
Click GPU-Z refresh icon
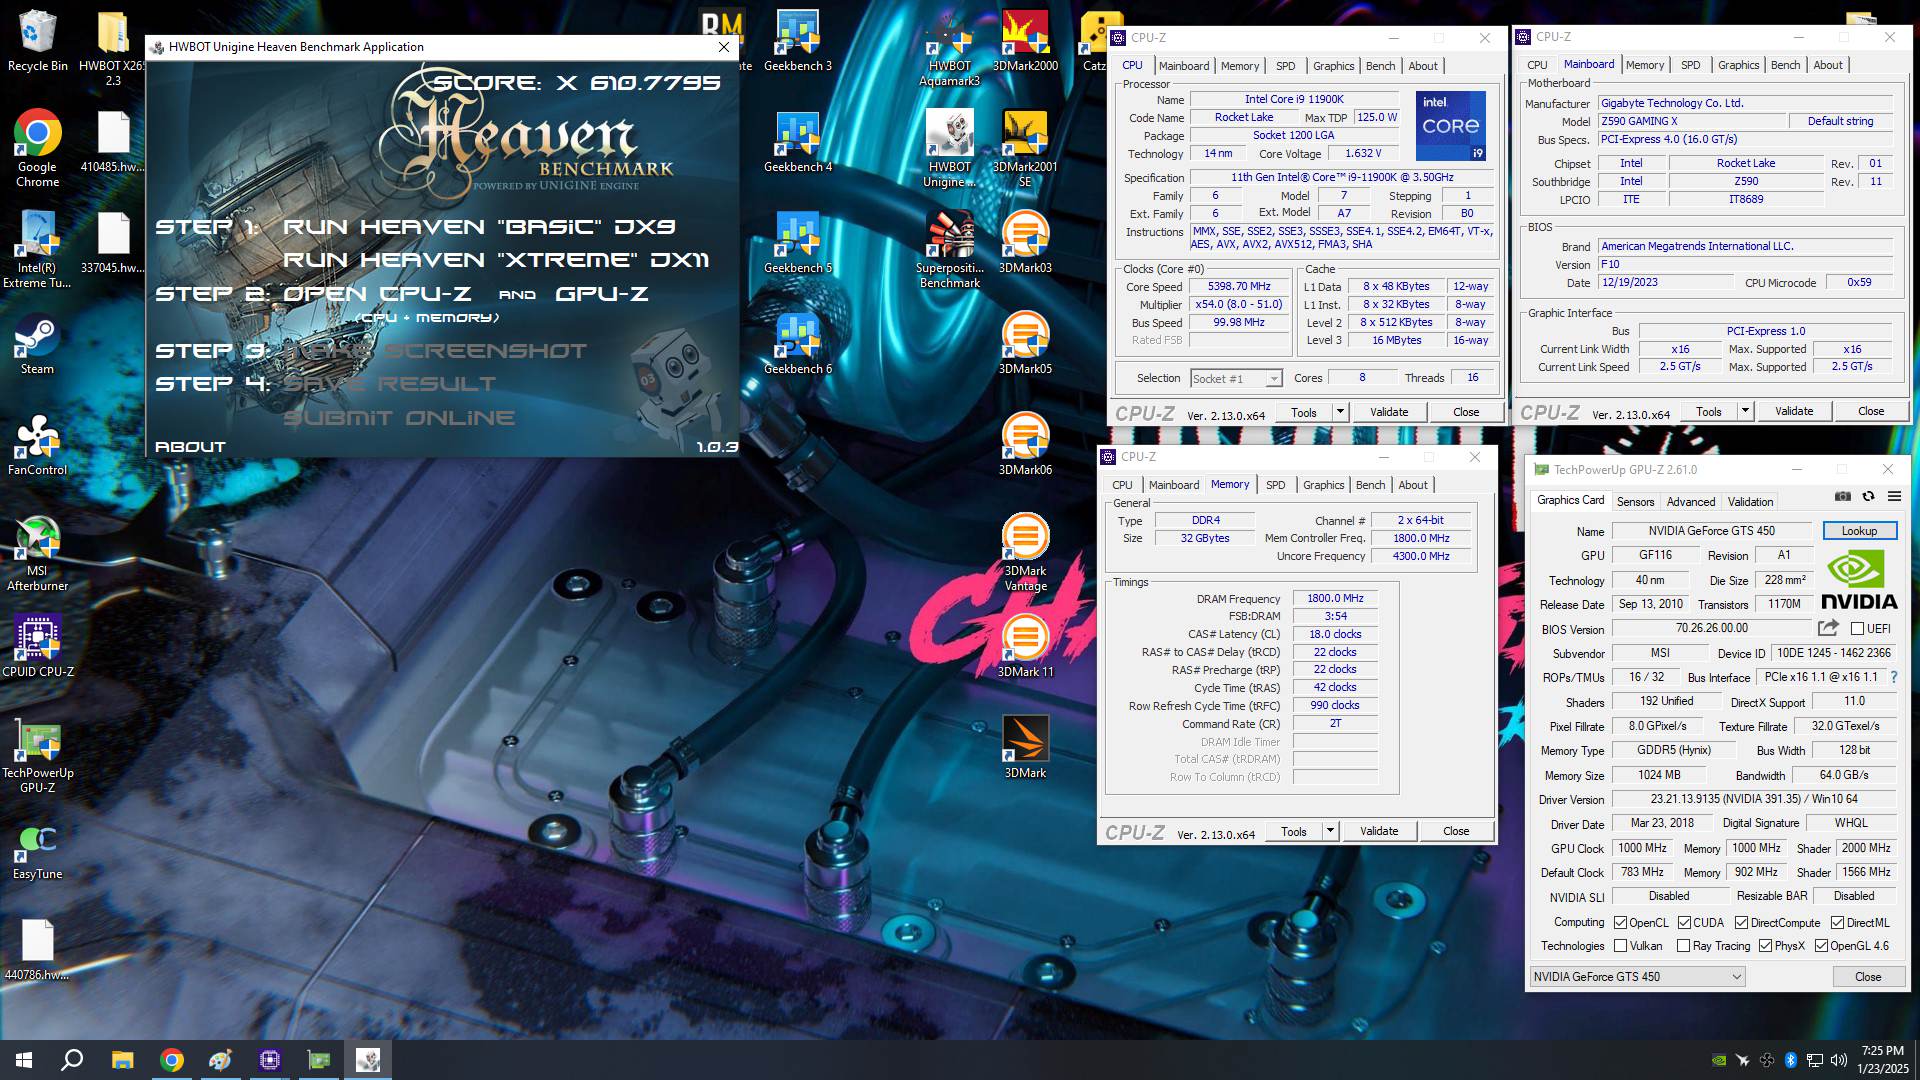(1868, 496)
